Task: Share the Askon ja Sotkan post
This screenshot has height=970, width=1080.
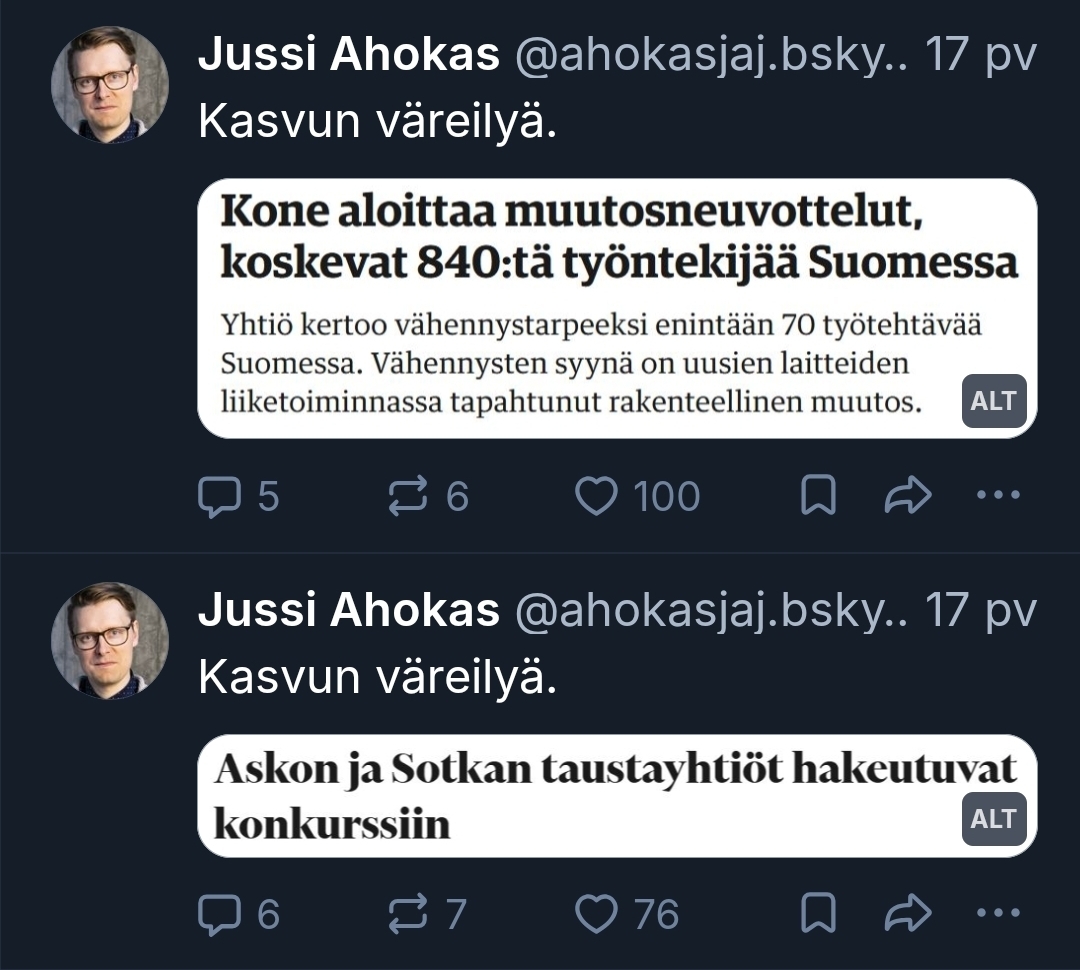Action: 908,914
